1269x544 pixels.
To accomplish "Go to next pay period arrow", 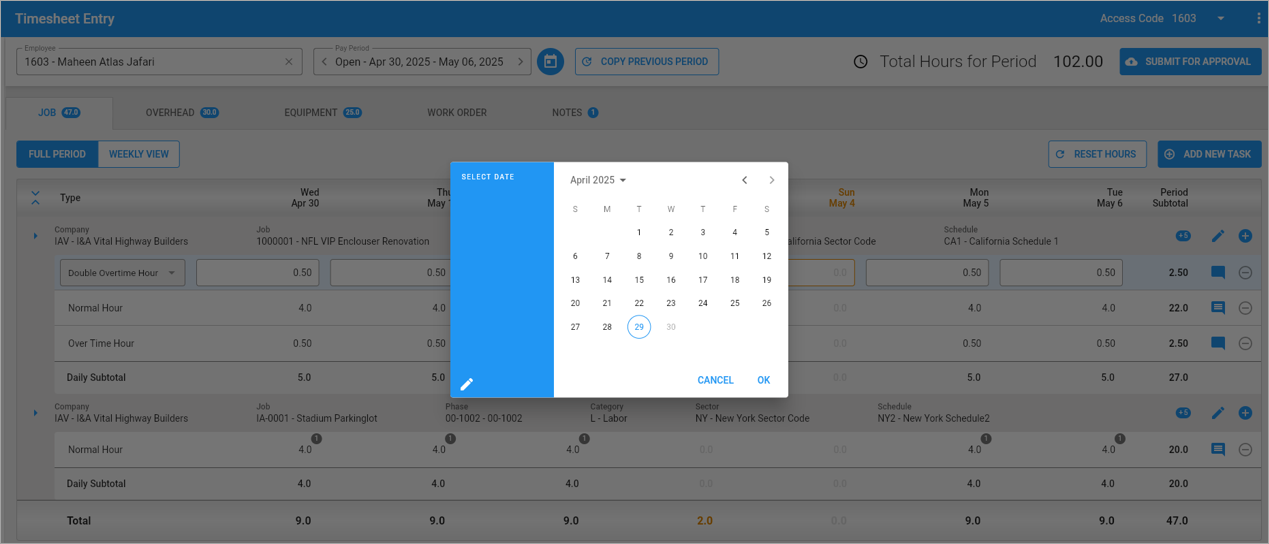I will 520,62.
